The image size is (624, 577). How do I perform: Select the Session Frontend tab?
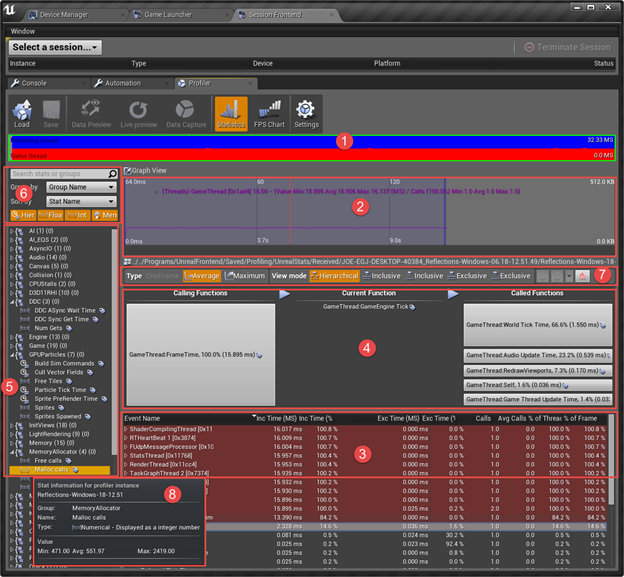275,15
